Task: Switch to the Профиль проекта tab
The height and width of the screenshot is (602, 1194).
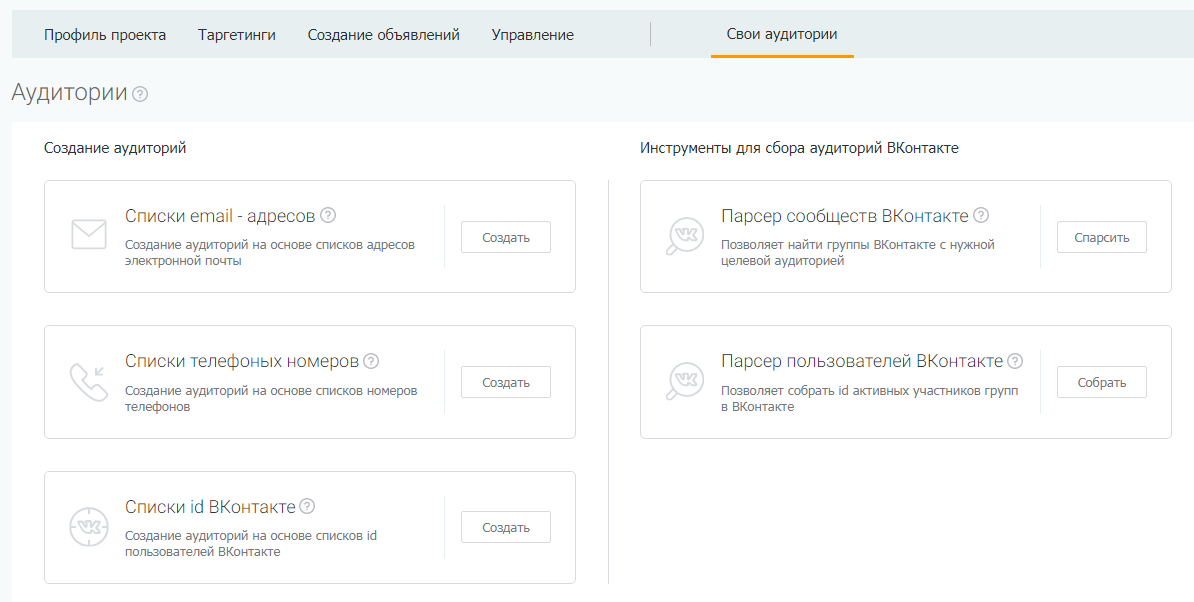Action: (x=105, y=35)
